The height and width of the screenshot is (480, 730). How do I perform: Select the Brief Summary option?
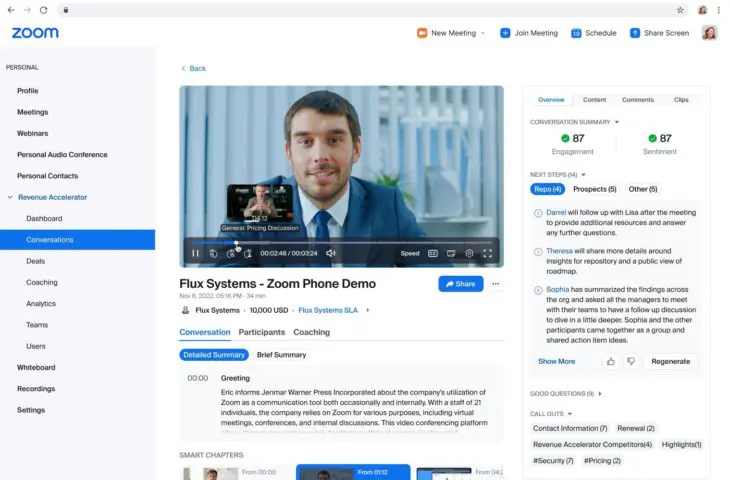point(281,355)
